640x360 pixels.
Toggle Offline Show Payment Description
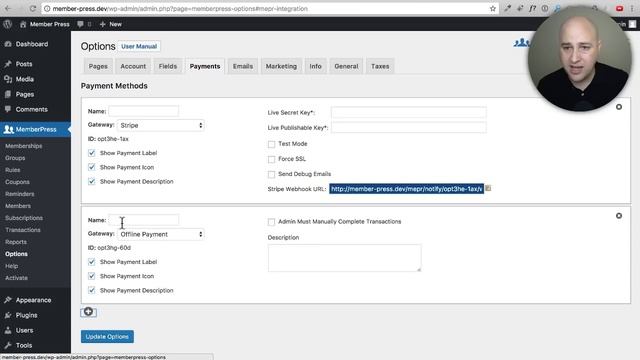[91, 291]
